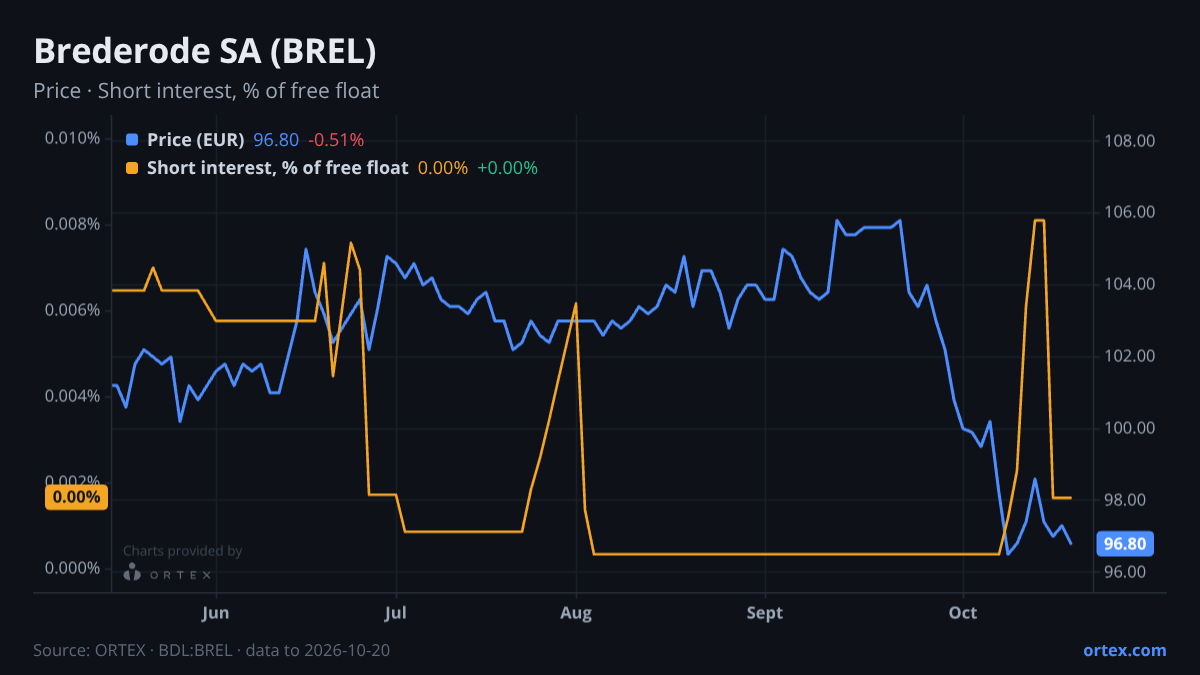Screen dimensions: 1200x675
Task: Click the 102.00 right axis label
Action: (1131, 356)
